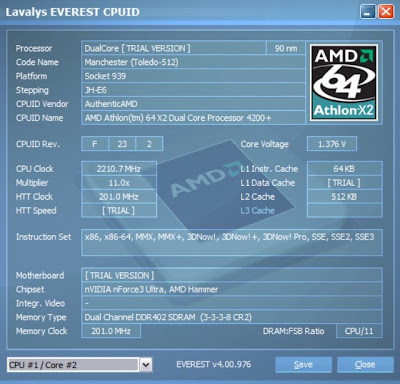Click the 'Core Voltage' label
400x384 pixels.
(265, 144)
